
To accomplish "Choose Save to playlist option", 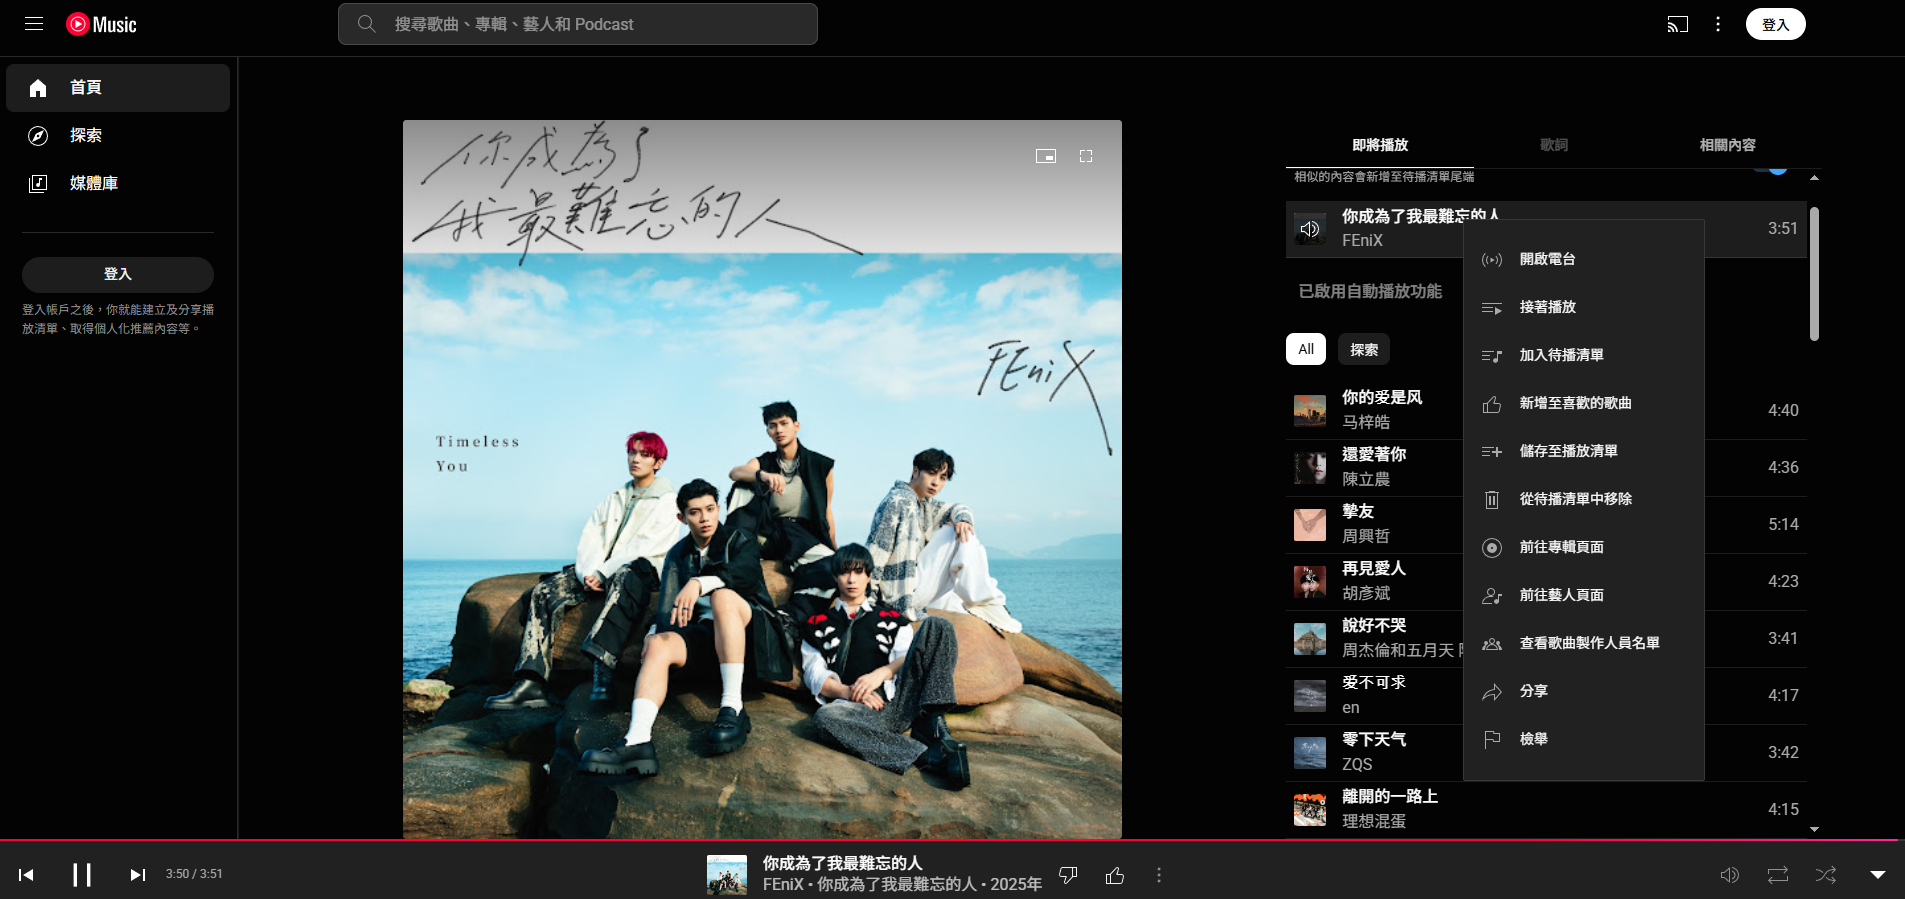I will pos(1584,451).
